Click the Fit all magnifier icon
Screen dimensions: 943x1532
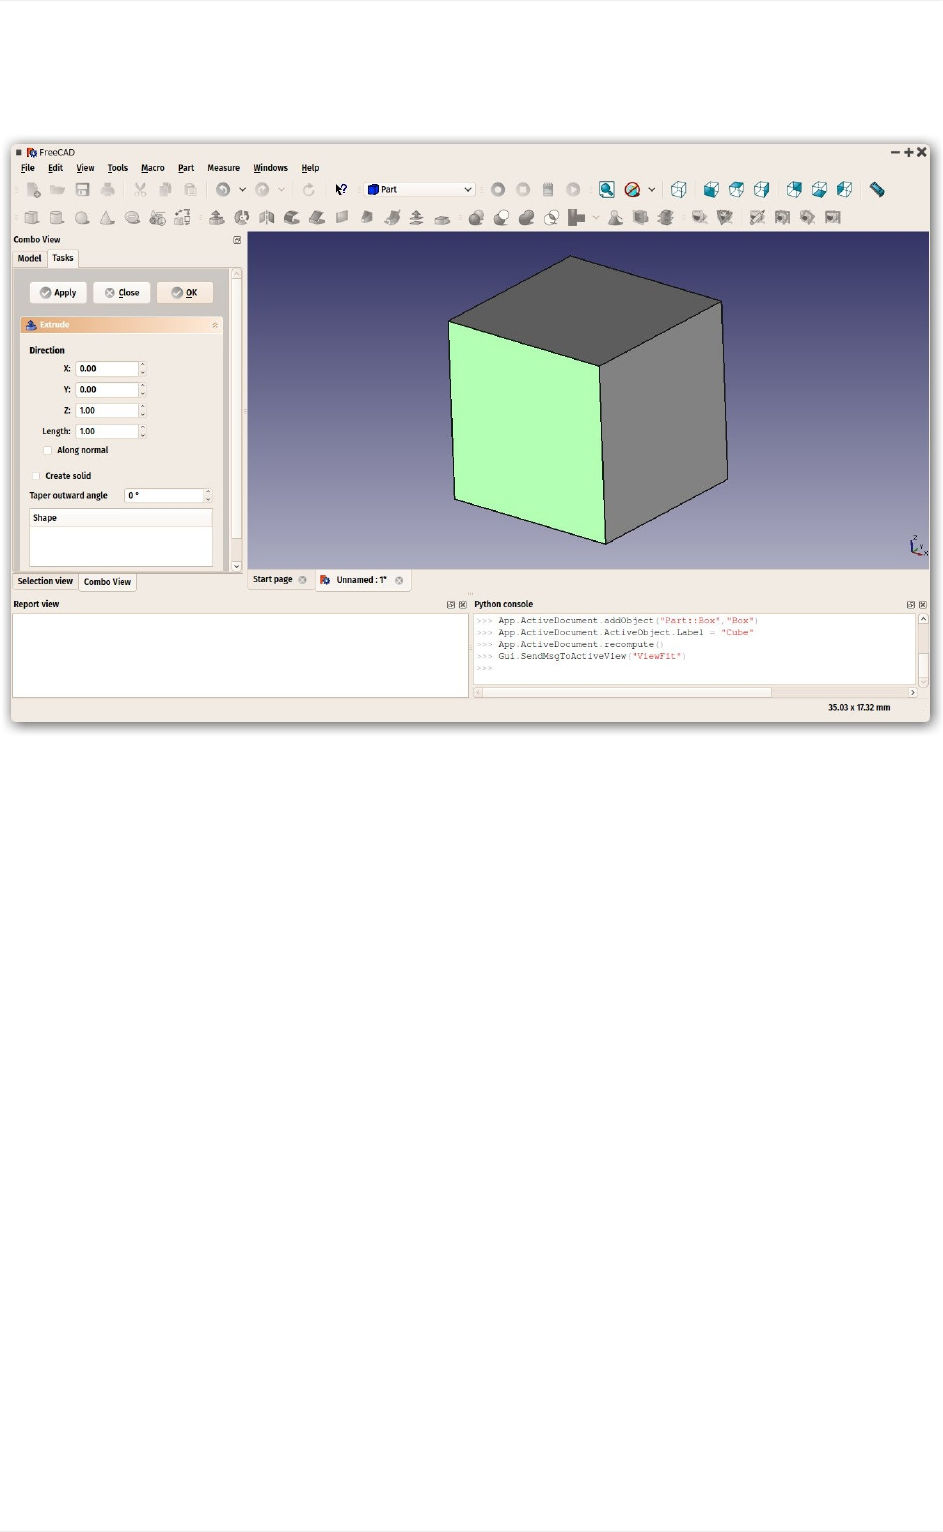[x=607, y=189]
